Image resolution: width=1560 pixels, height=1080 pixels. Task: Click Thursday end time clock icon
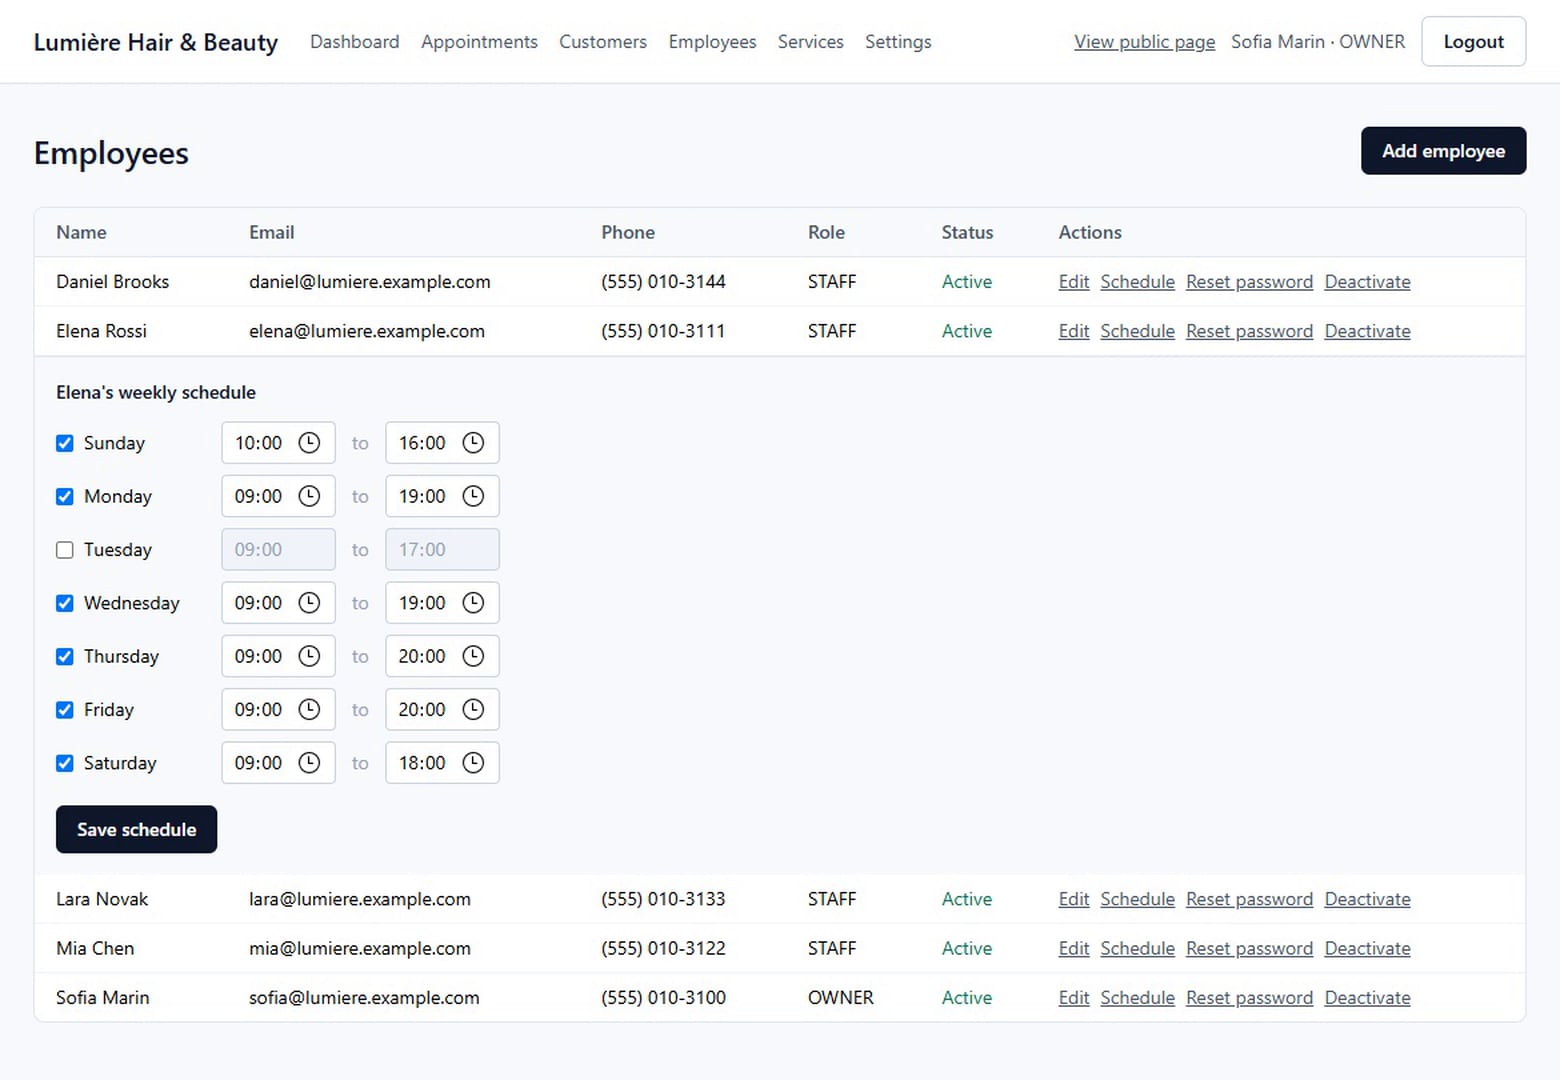473,656
